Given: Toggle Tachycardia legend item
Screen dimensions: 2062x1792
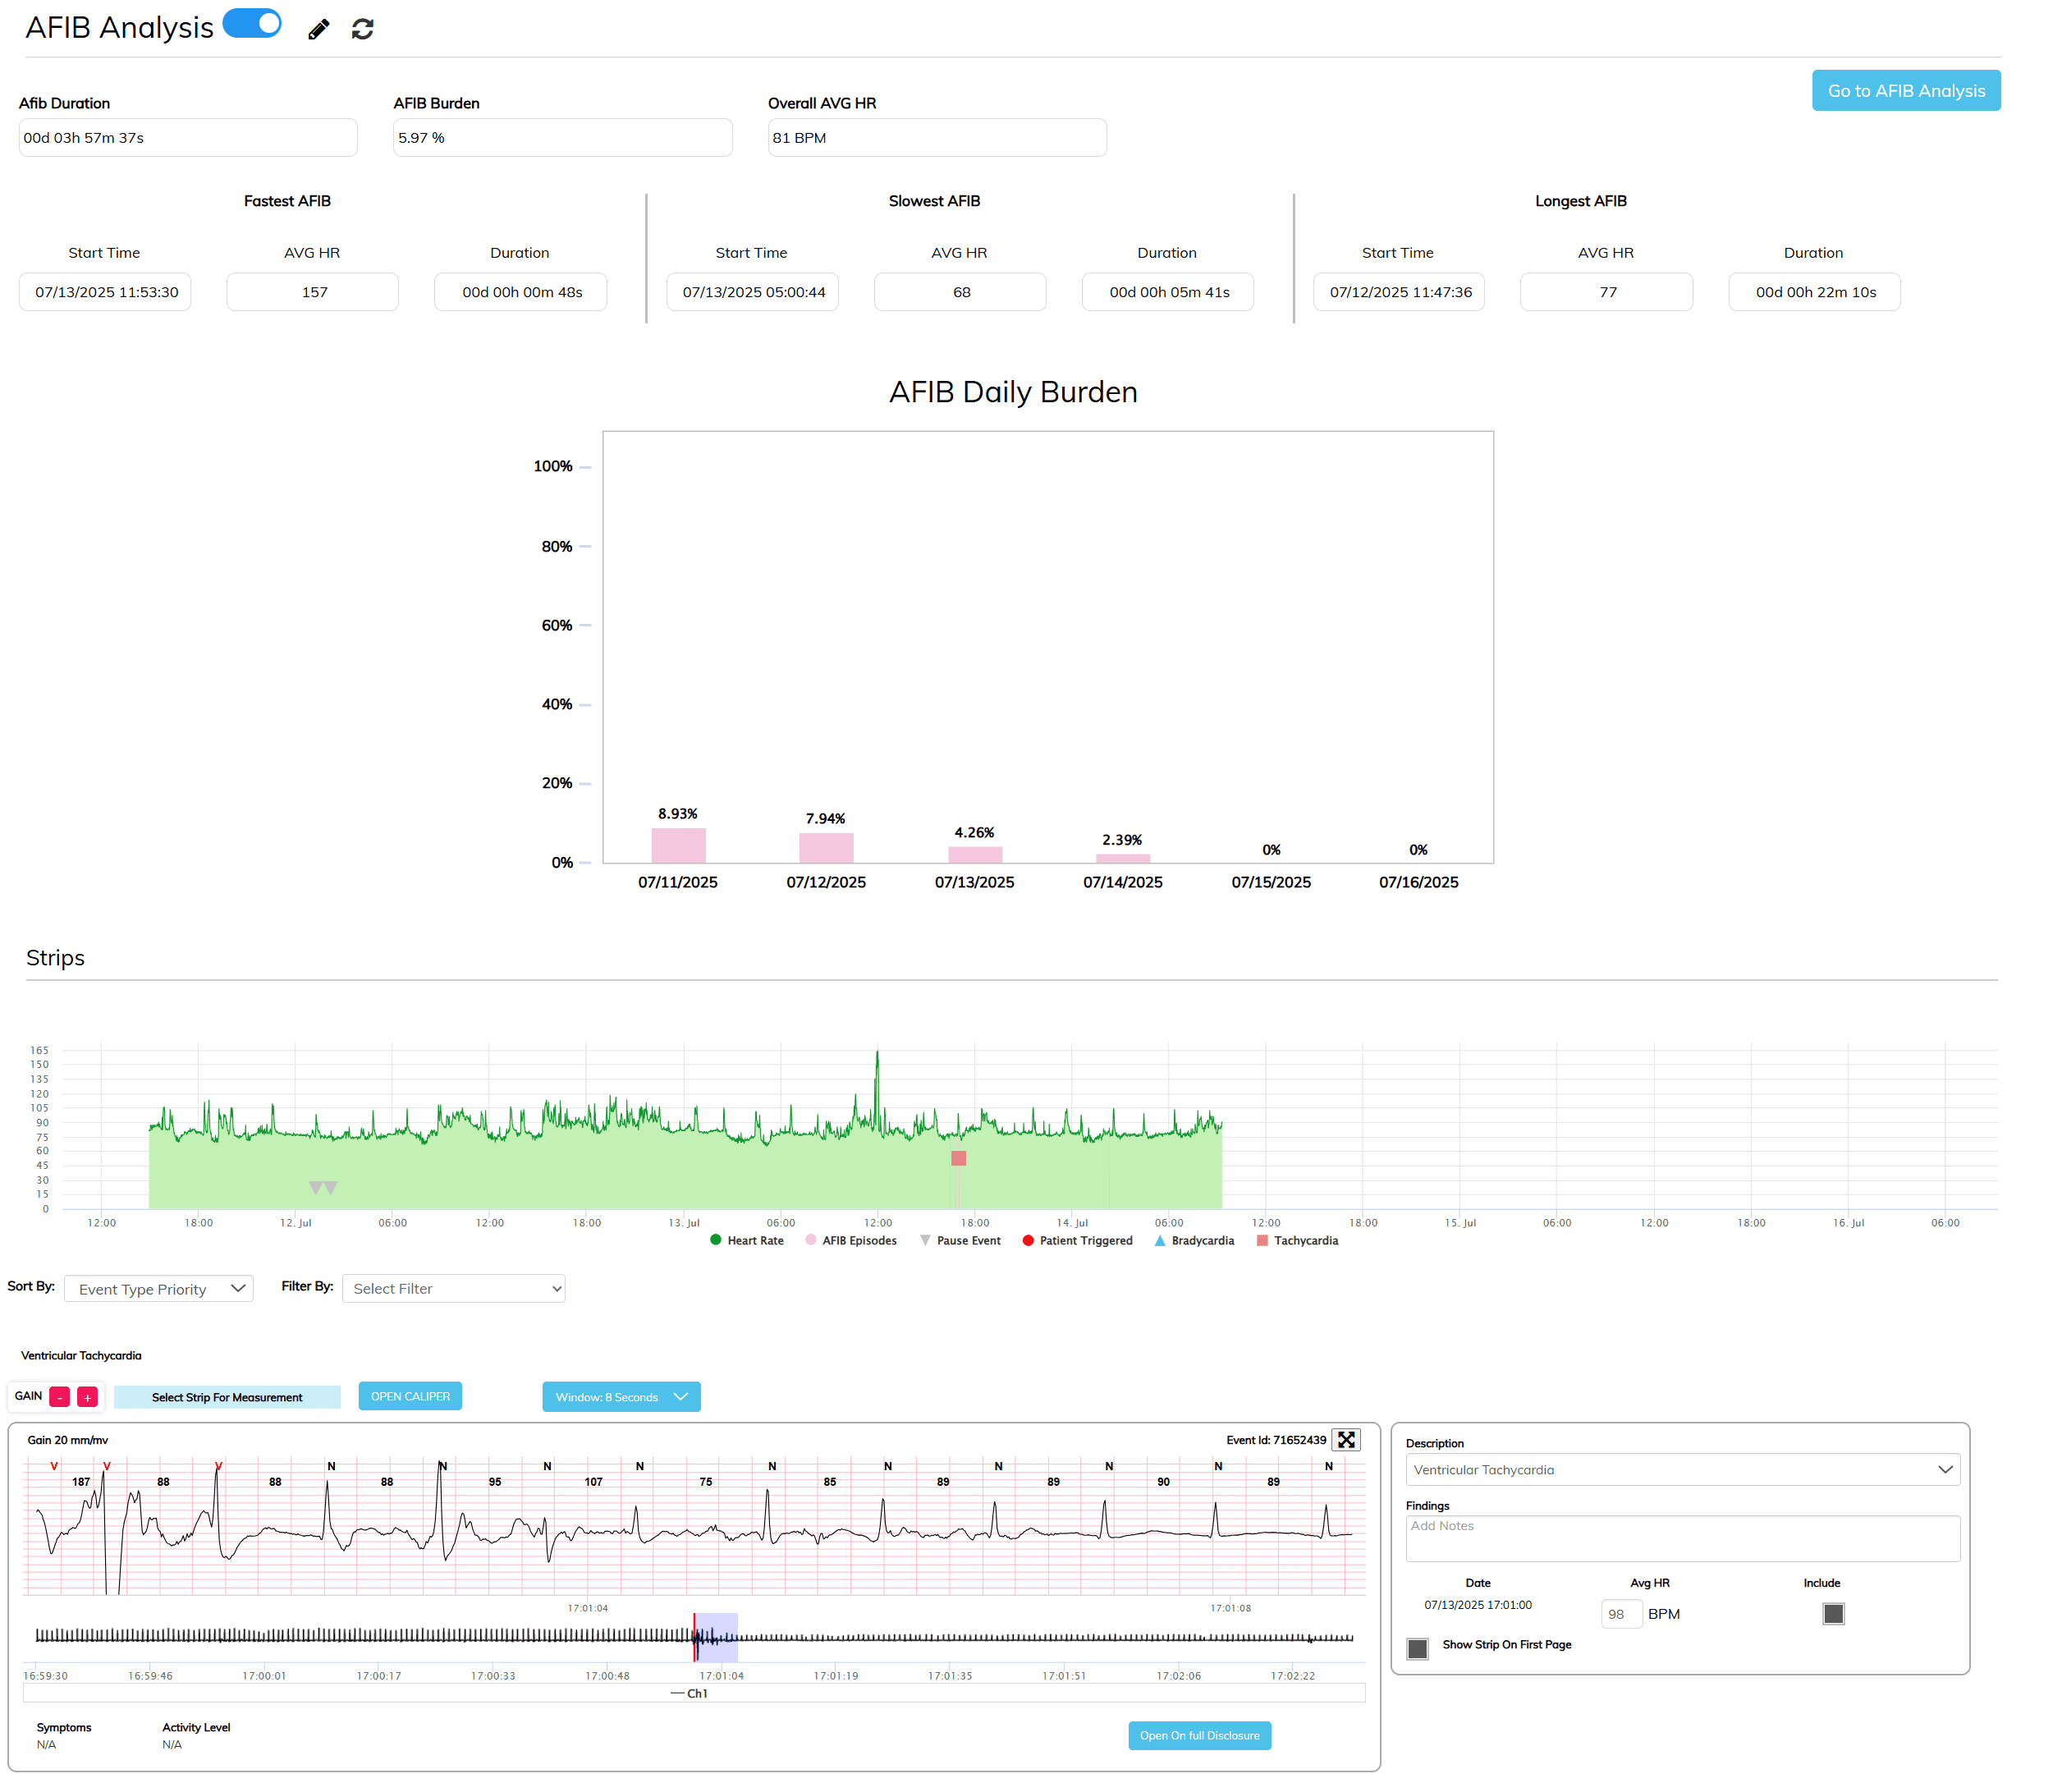Looking at the screenshot, I should [x=1297, y=1240].
